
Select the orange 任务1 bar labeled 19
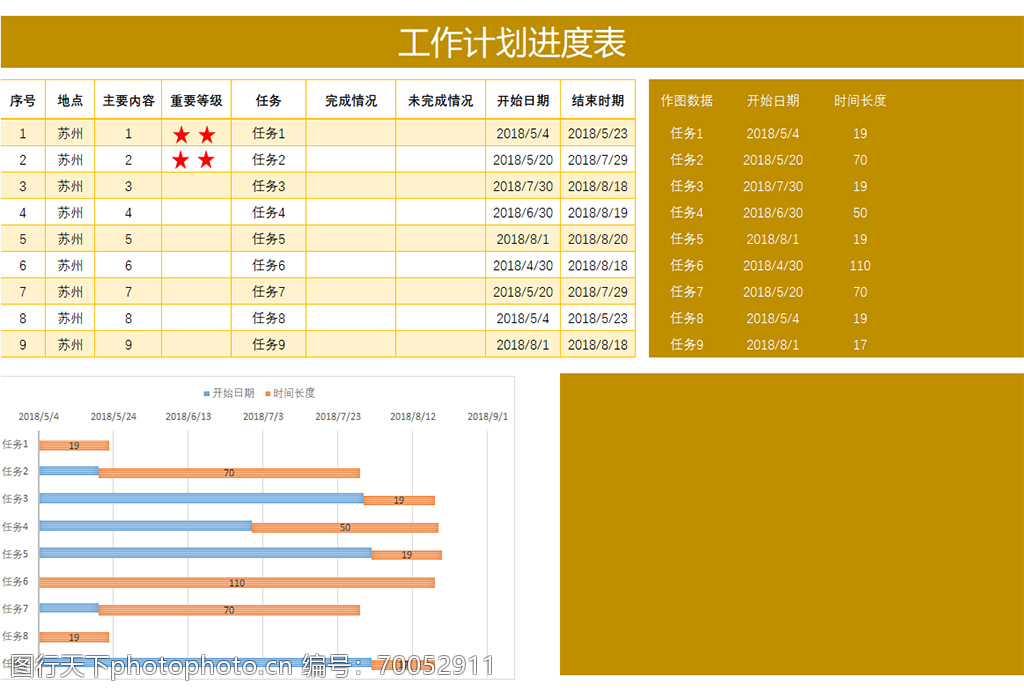(x=74, y=445)
